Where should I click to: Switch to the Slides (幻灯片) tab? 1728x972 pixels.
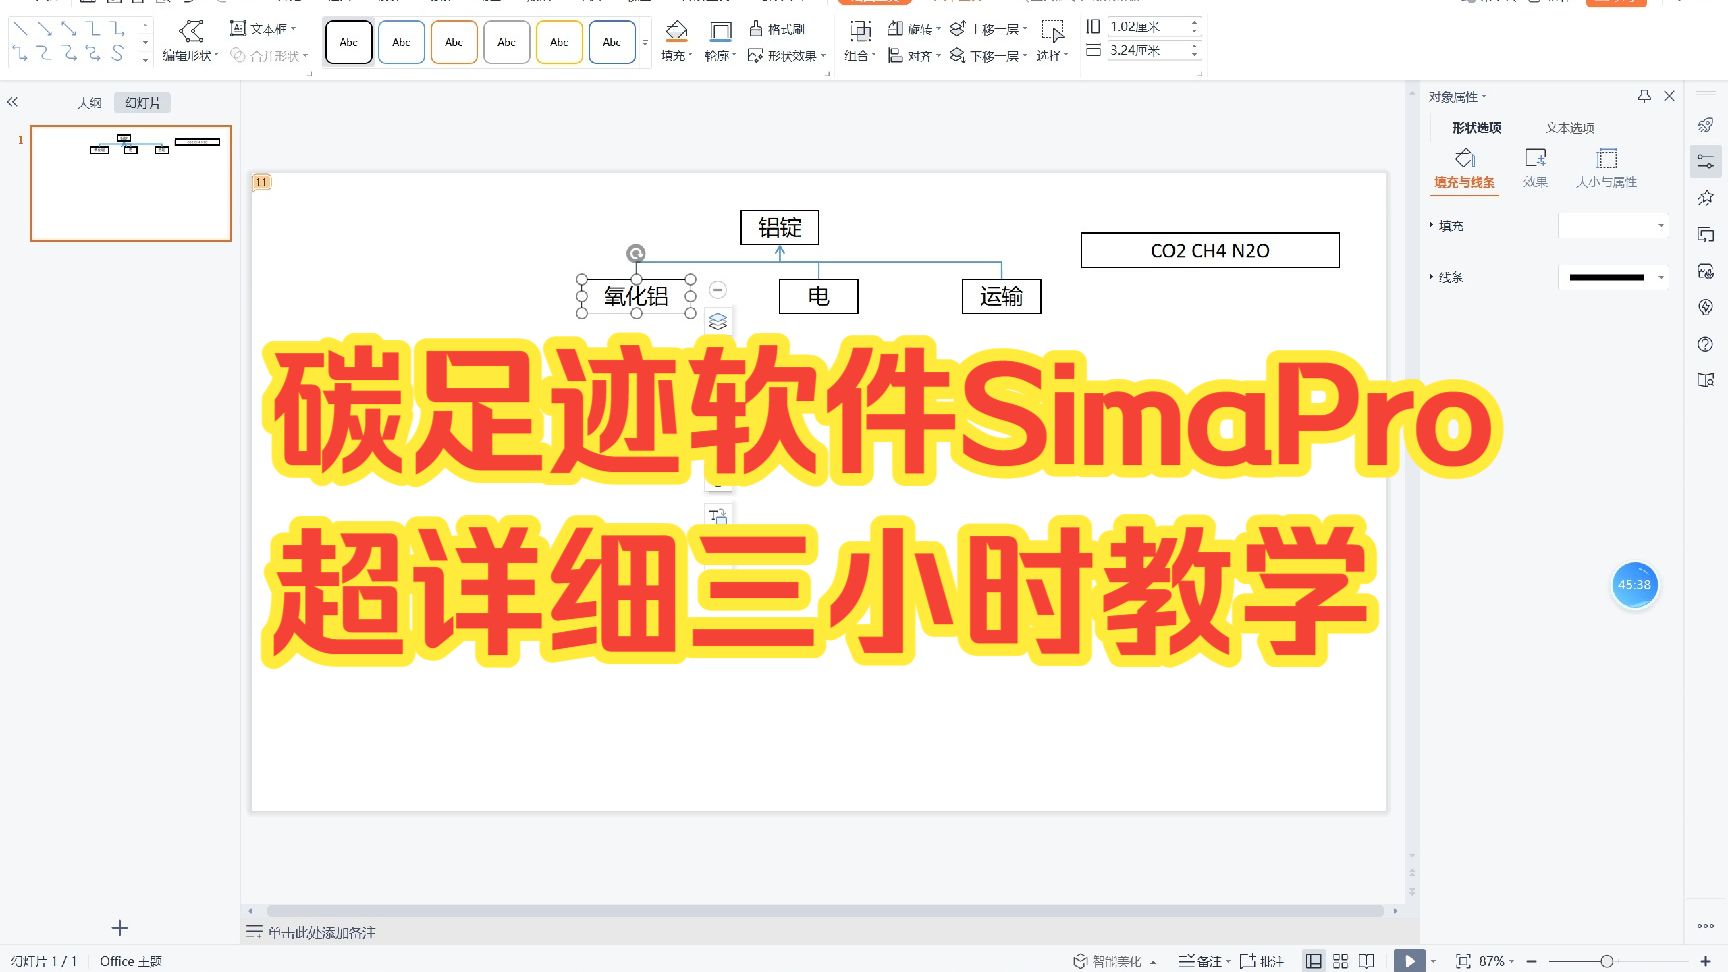point(143,102)
